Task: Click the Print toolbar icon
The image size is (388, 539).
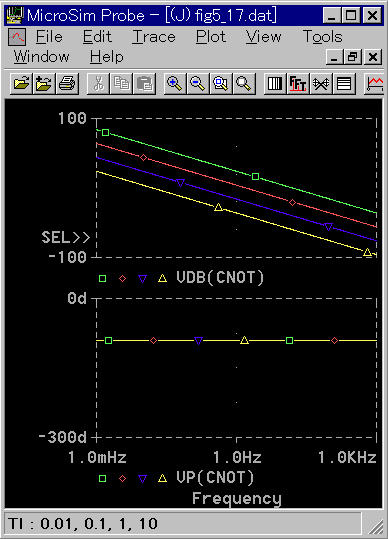Action: (x=67, y=83)
